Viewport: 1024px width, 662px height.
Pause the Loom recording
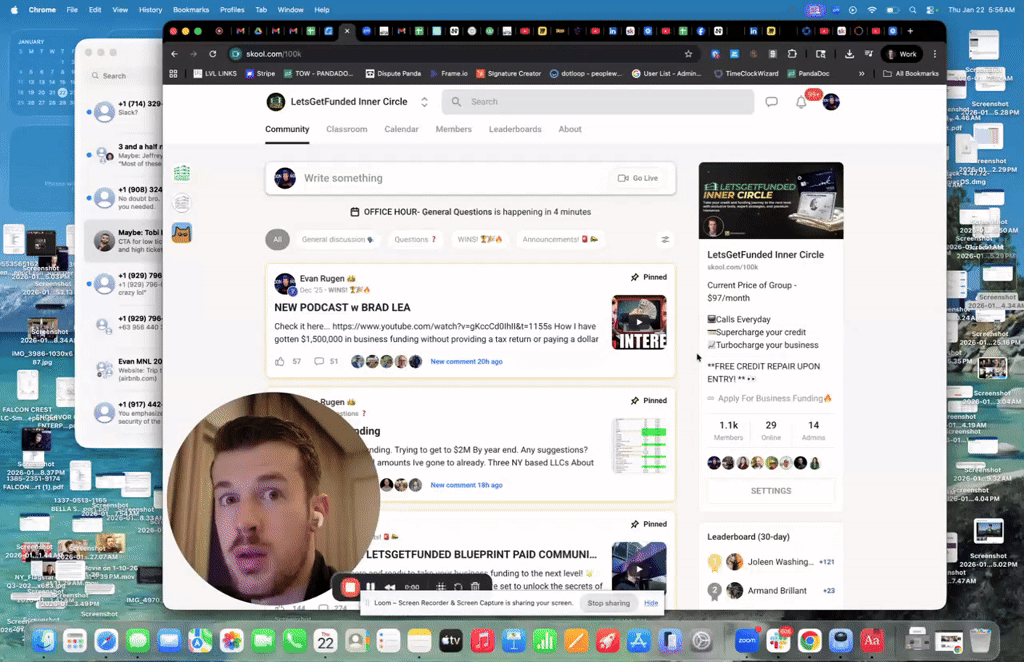coord(370,587)
